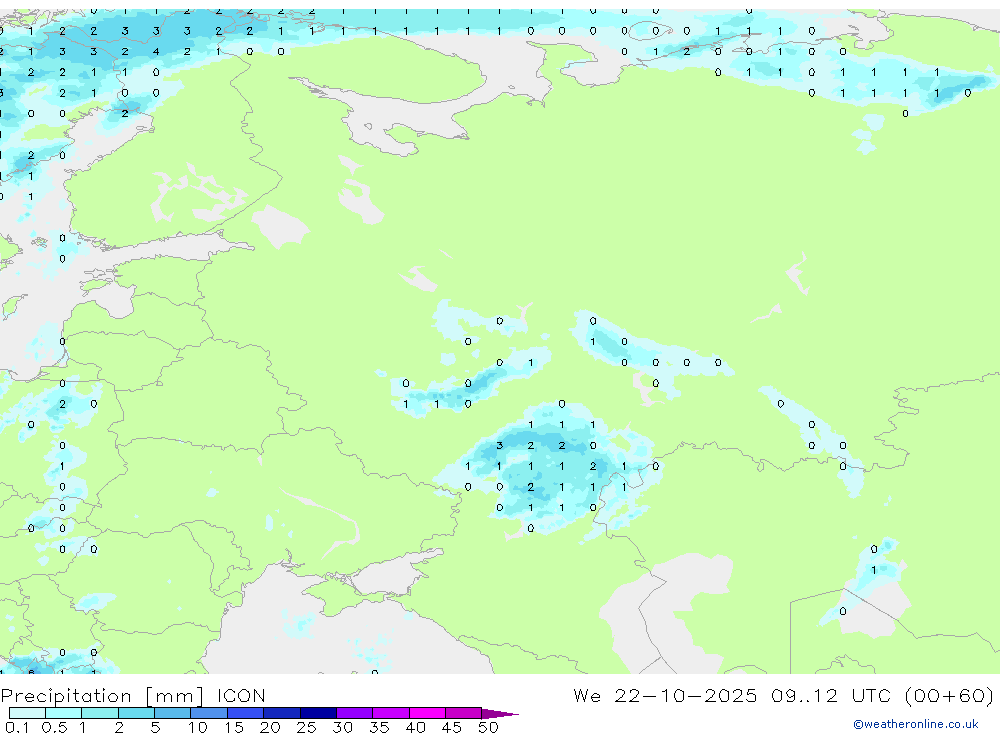Click the legend label "20"
Image resolution: width=1000 pixels, height=733 pixels.
click(270, 727)
